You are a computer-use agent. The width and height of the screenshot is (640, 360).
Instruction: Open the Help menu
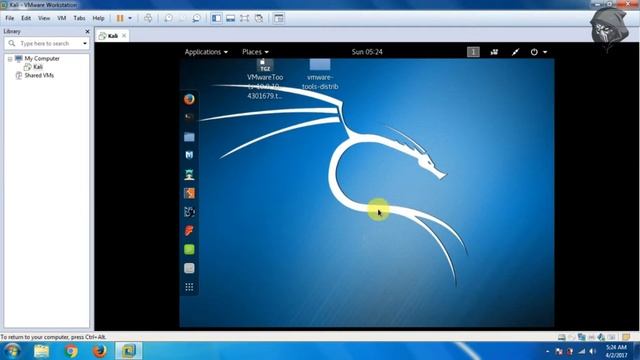(x=98, y=18)
